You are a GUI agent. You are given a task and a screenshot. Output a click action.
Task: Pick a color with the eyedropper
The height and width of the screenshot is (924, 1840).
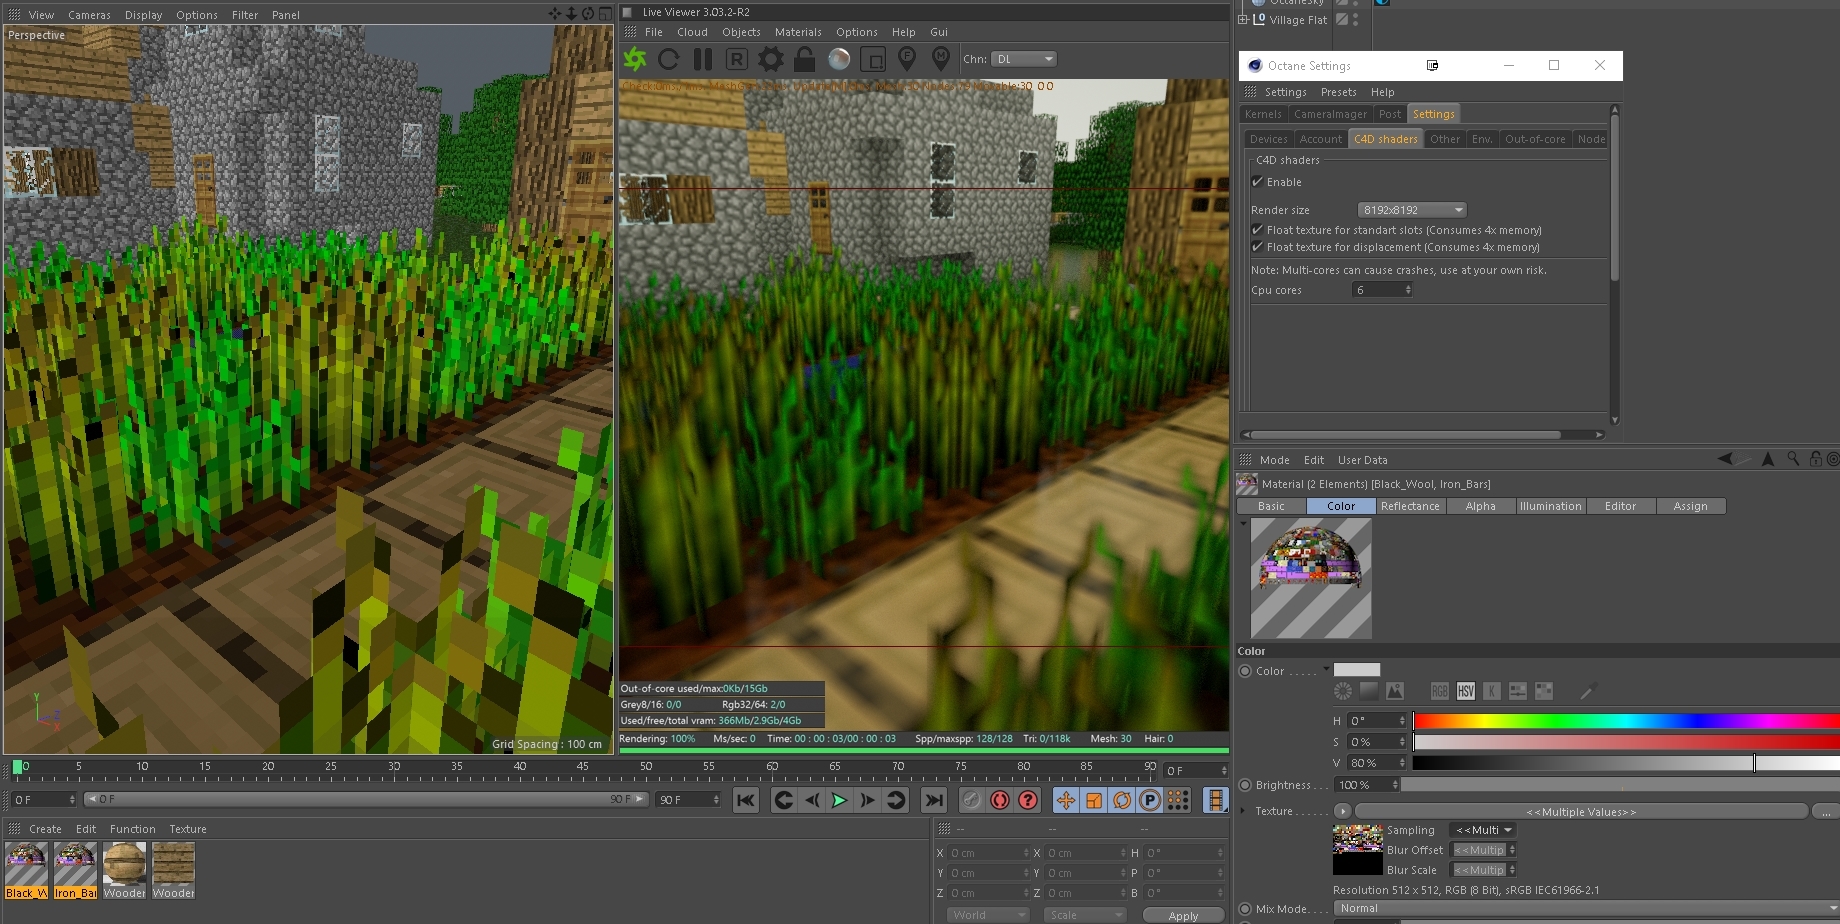[1587, 691]
